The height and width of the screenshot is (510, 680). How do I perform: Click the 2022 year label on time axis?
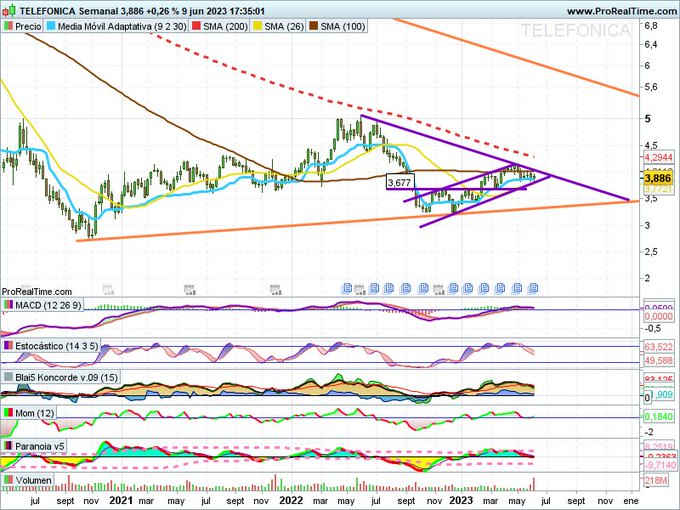tap(291, 500)
